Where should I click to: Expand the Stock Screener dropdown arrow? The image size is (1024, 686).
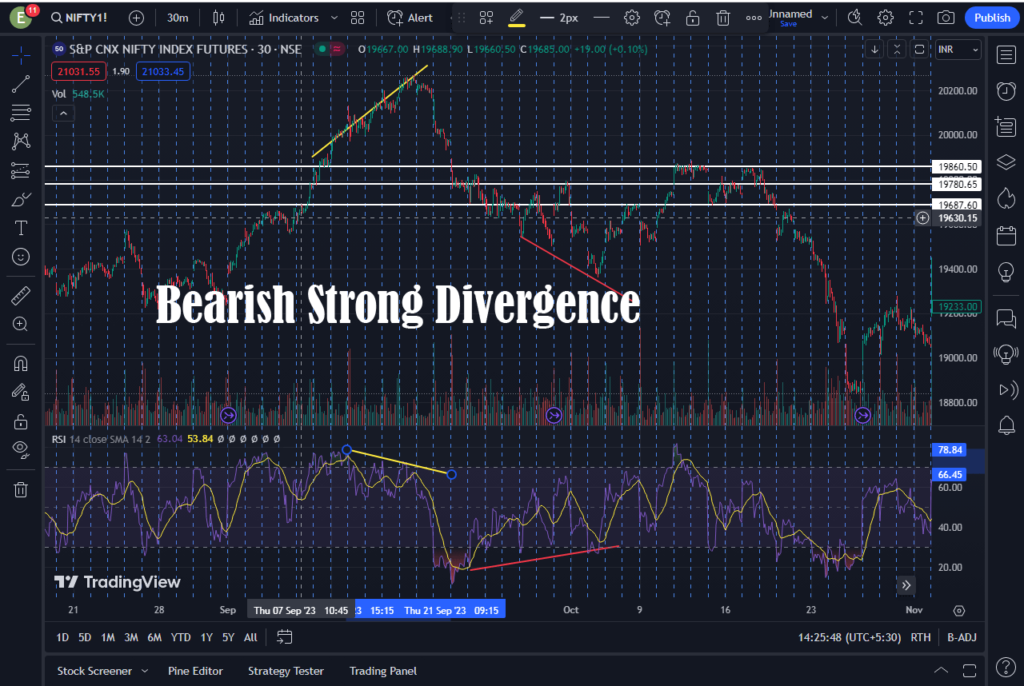[x=144, y=671]
